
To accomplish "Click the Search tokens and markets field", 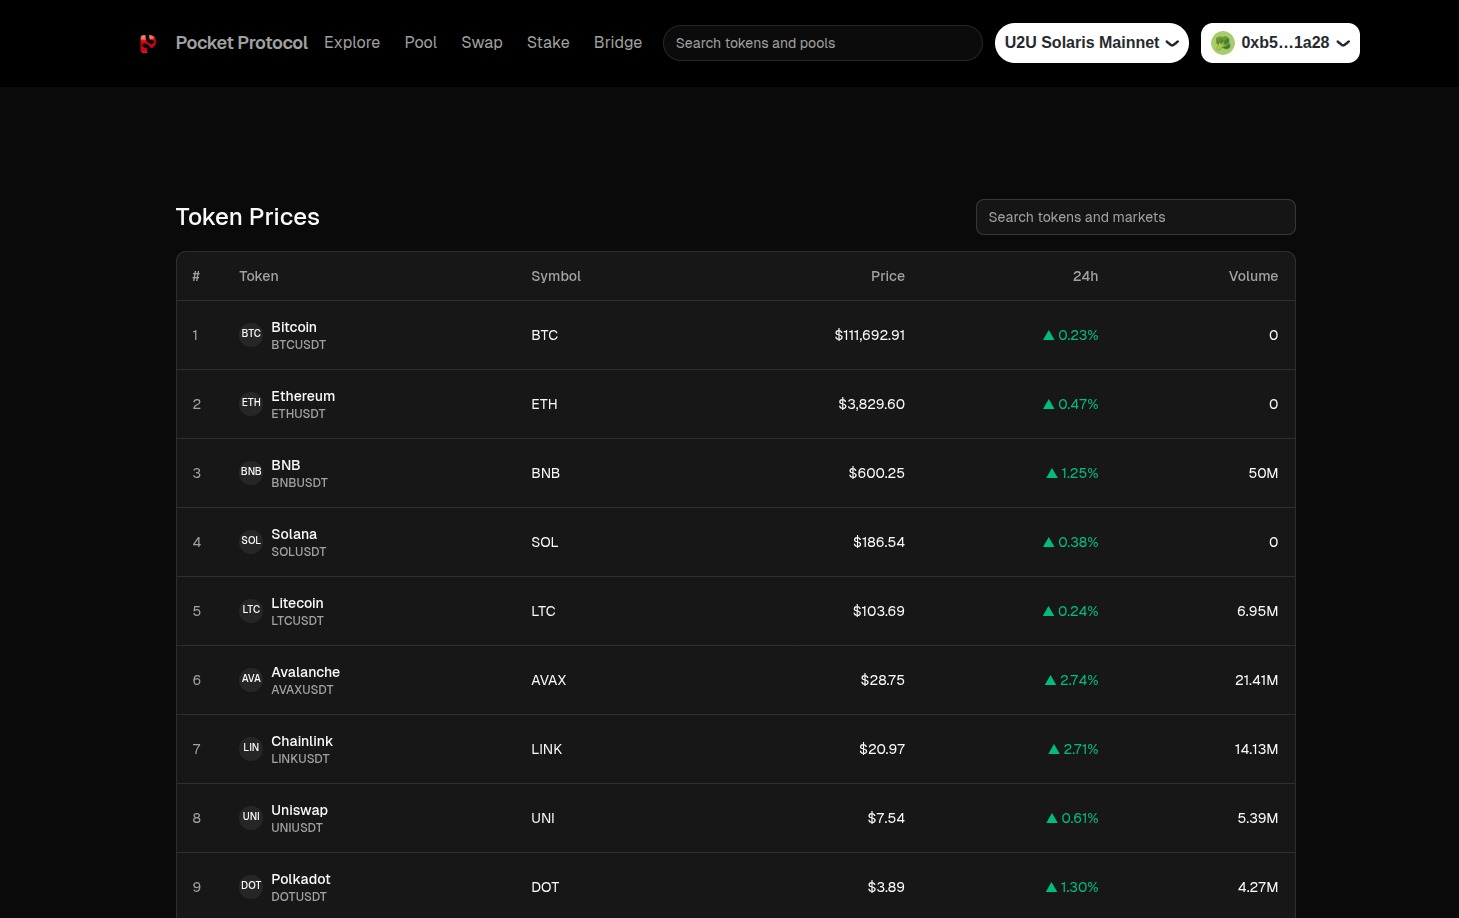I will click(x=1135, y=217).
